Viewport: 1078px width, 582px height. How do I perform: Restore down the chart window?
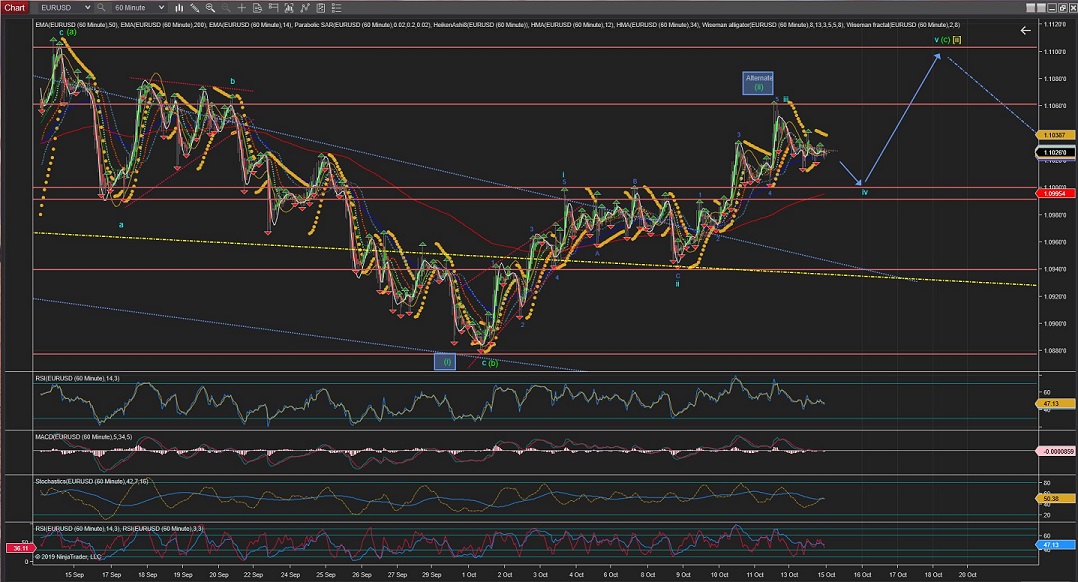[x=1062, y=8]
